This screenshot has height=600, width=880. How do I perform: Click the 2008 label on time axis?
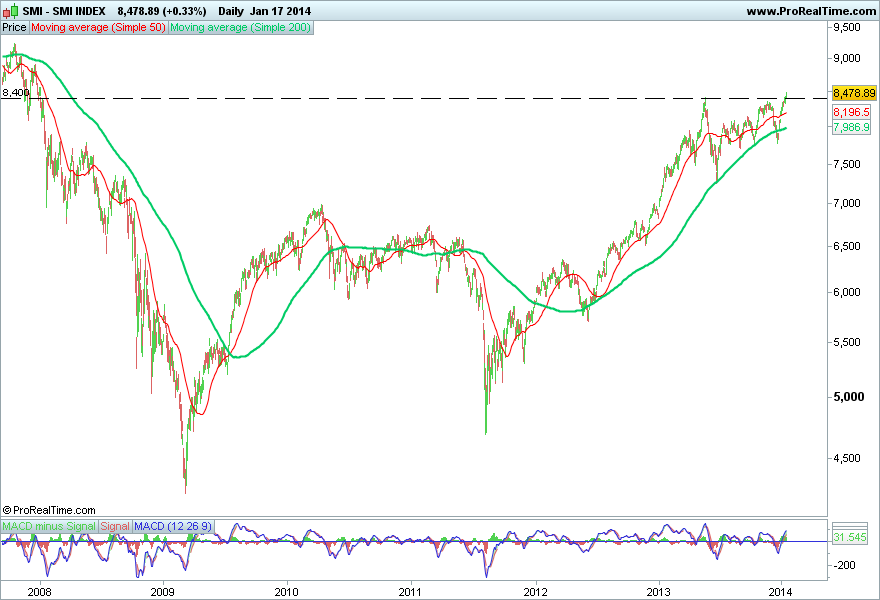(x=39, y=592)
